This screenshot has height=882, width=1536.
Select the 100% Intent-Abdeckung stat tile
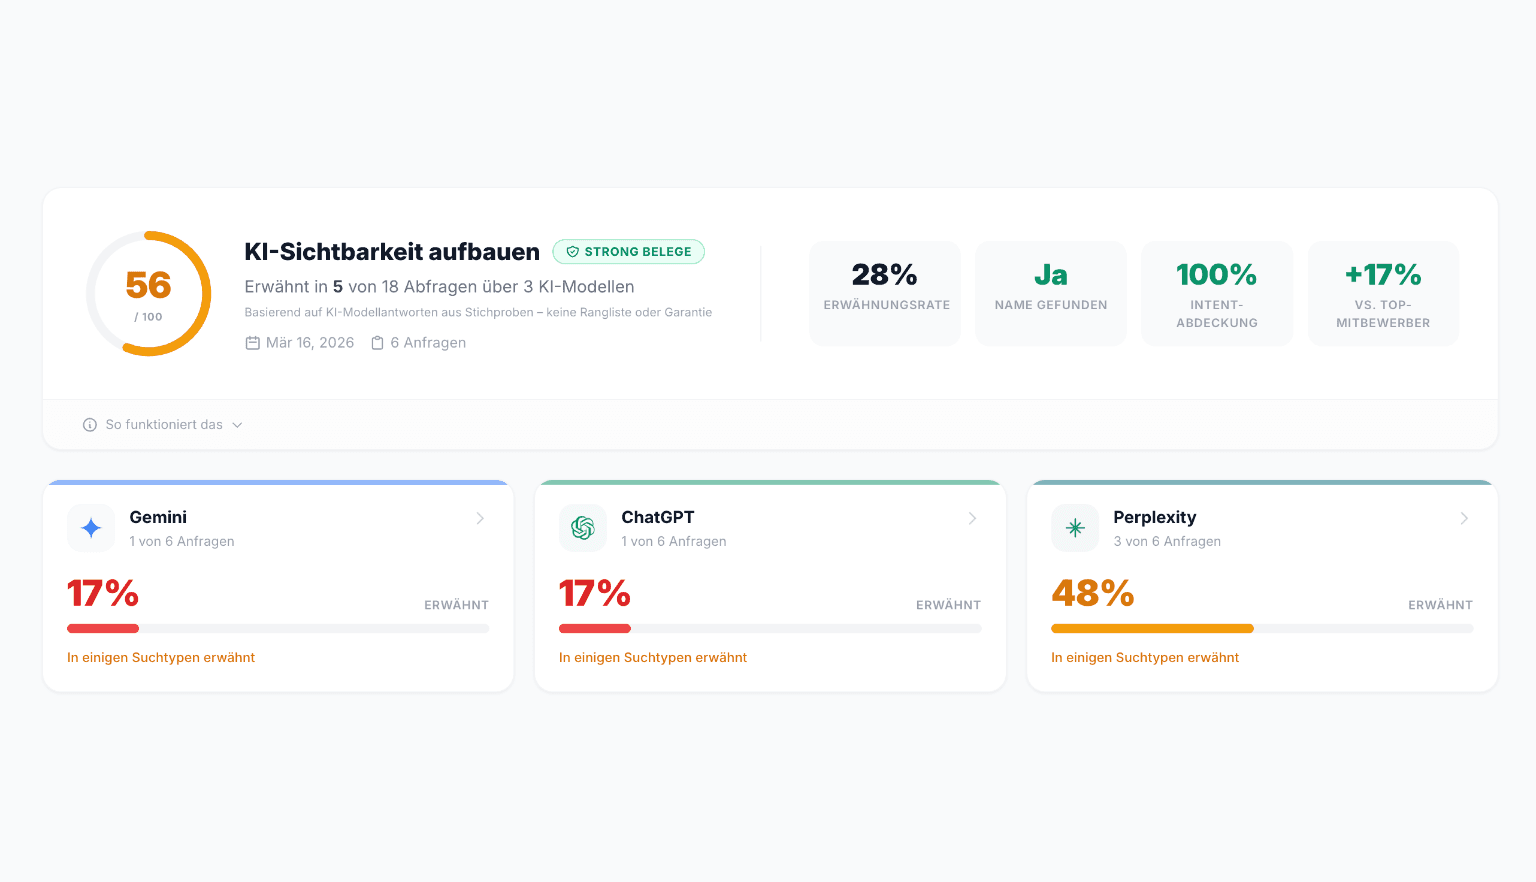[x=1217, y=293]
